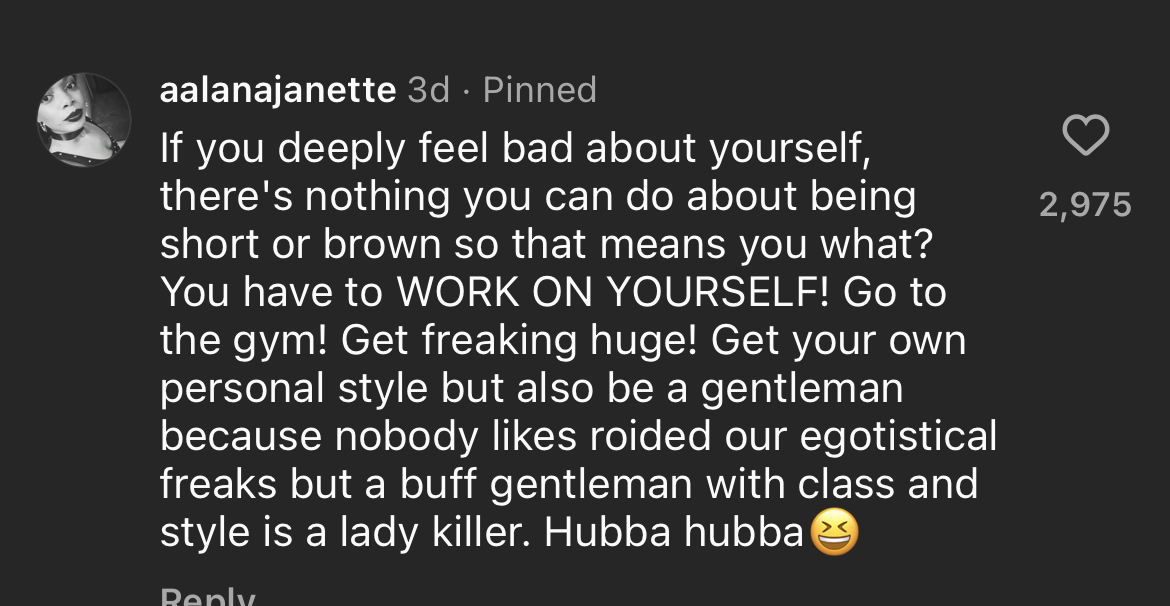Viewport: 1170px width, 606px height.
Task: Open aalanajanette's profile picture
Action: pos(84,119)
